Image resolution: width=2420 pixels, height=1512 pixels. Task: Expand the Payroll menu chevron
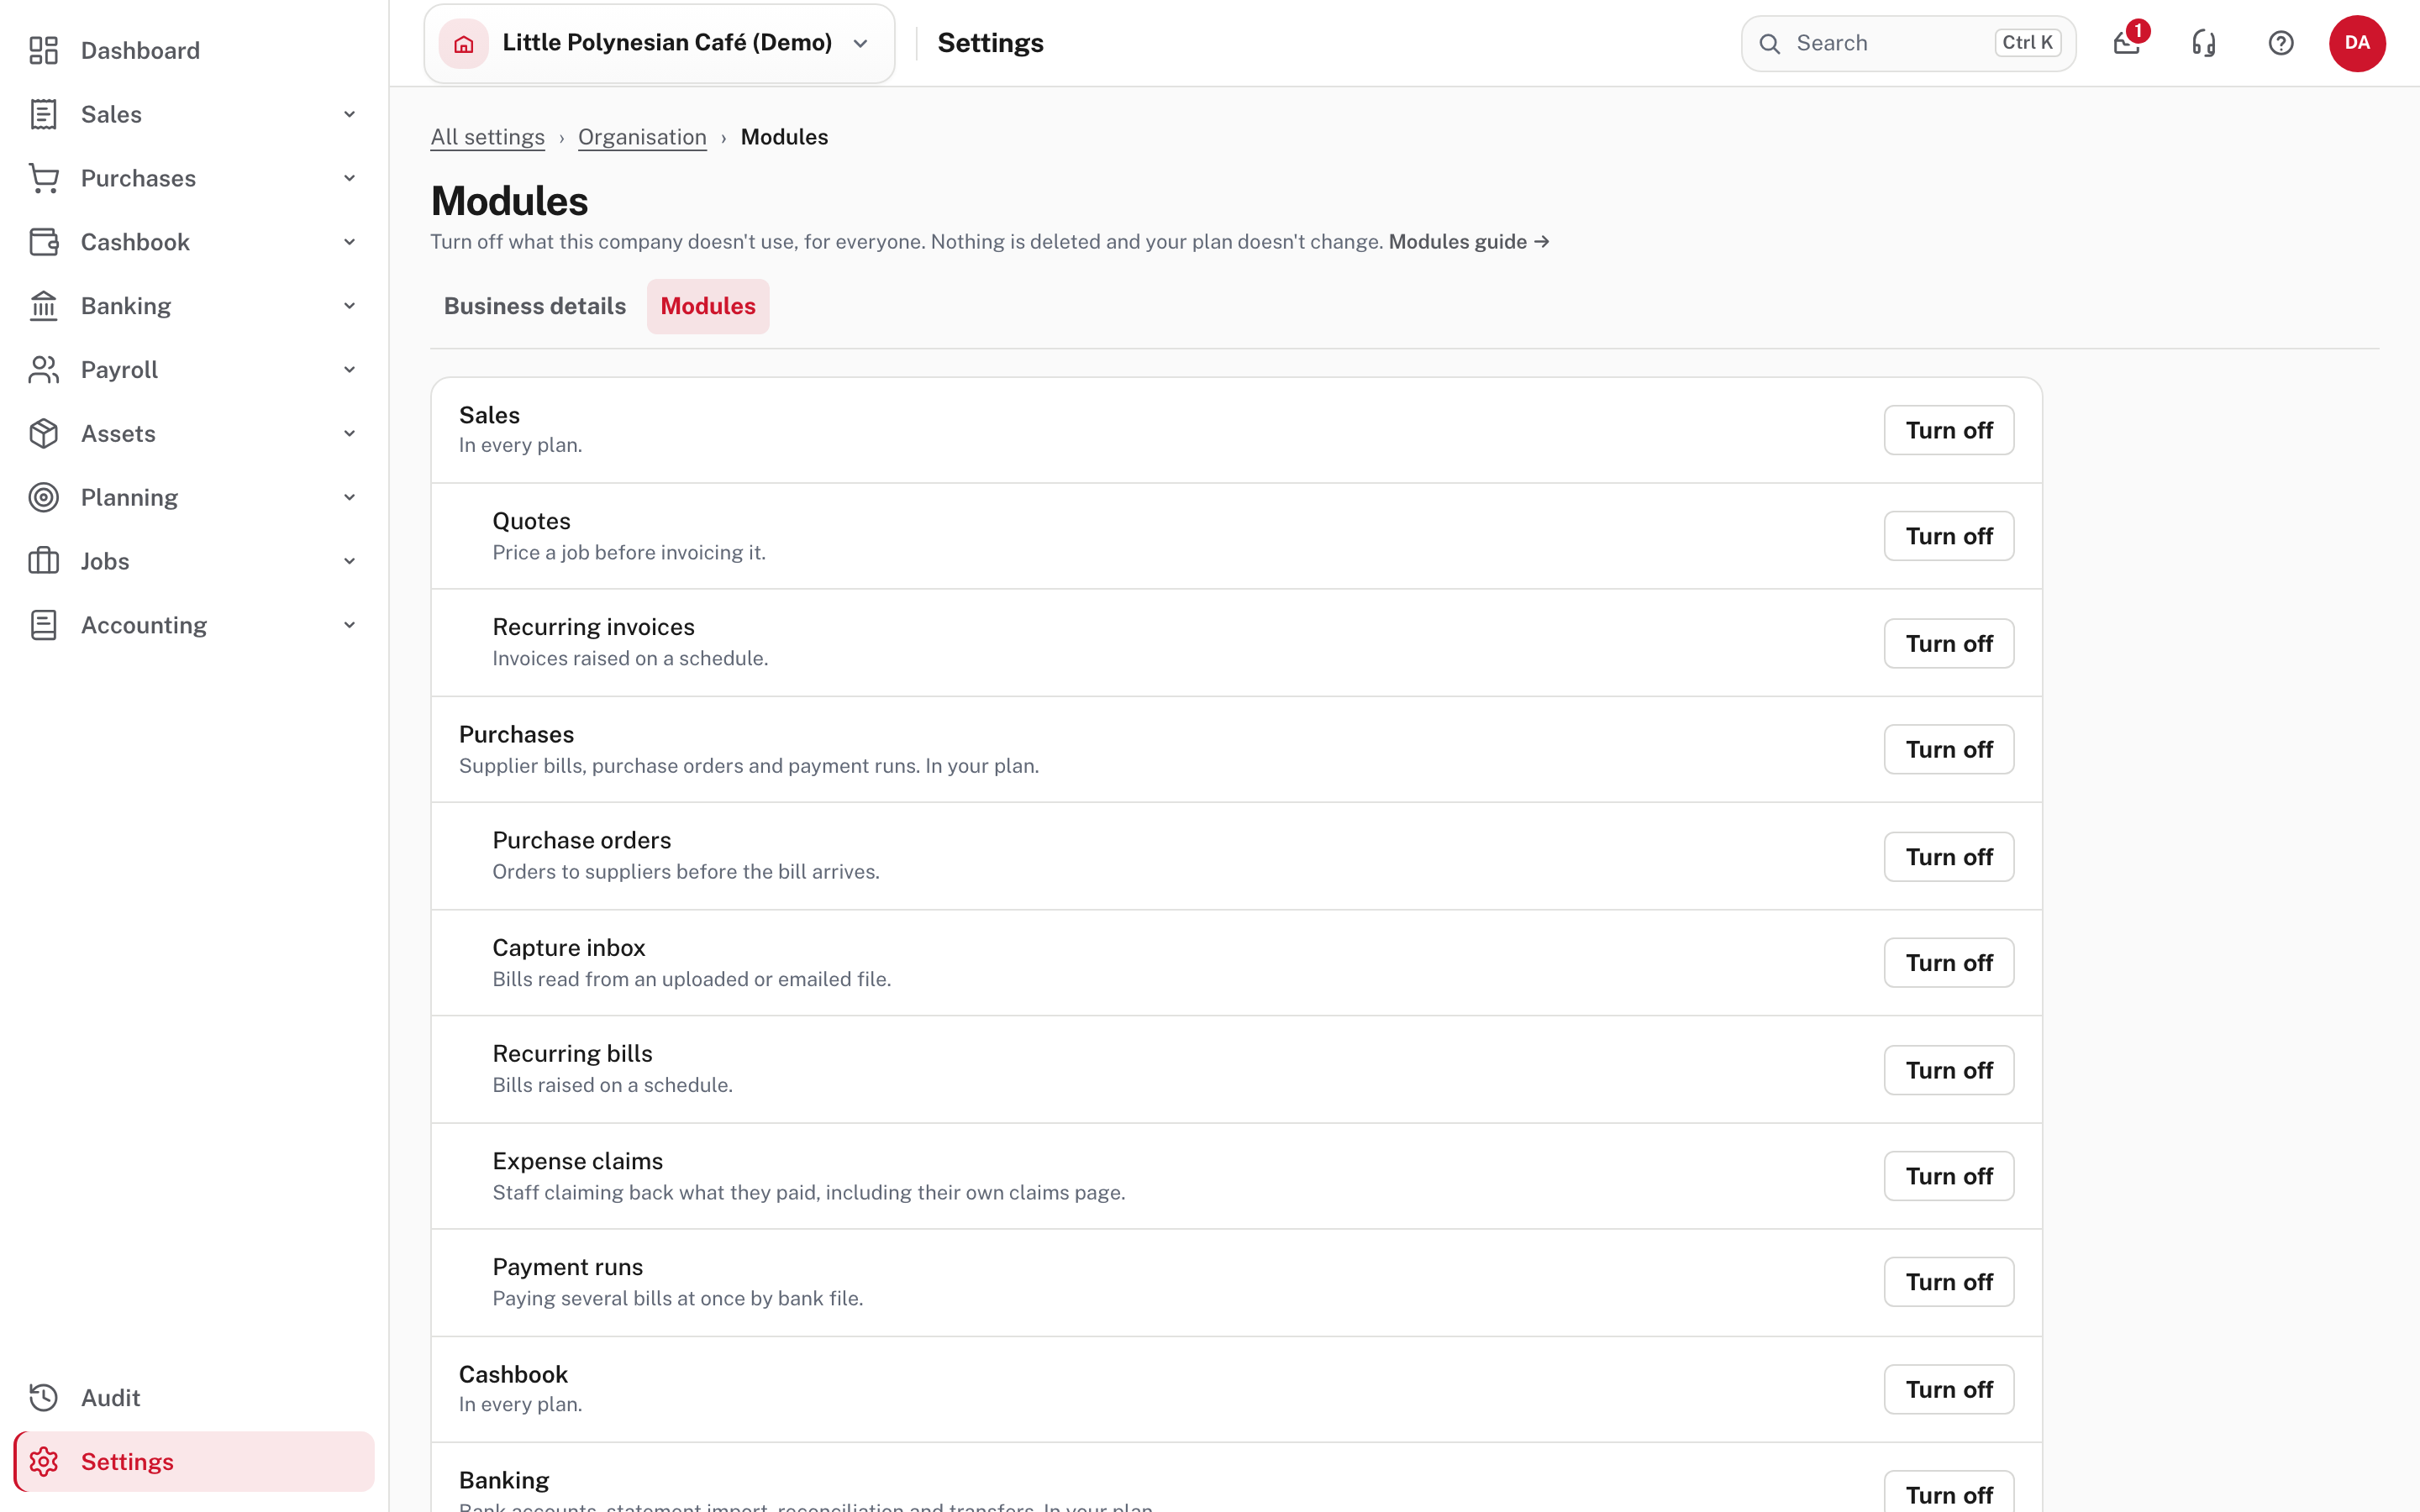click(349, 370)
